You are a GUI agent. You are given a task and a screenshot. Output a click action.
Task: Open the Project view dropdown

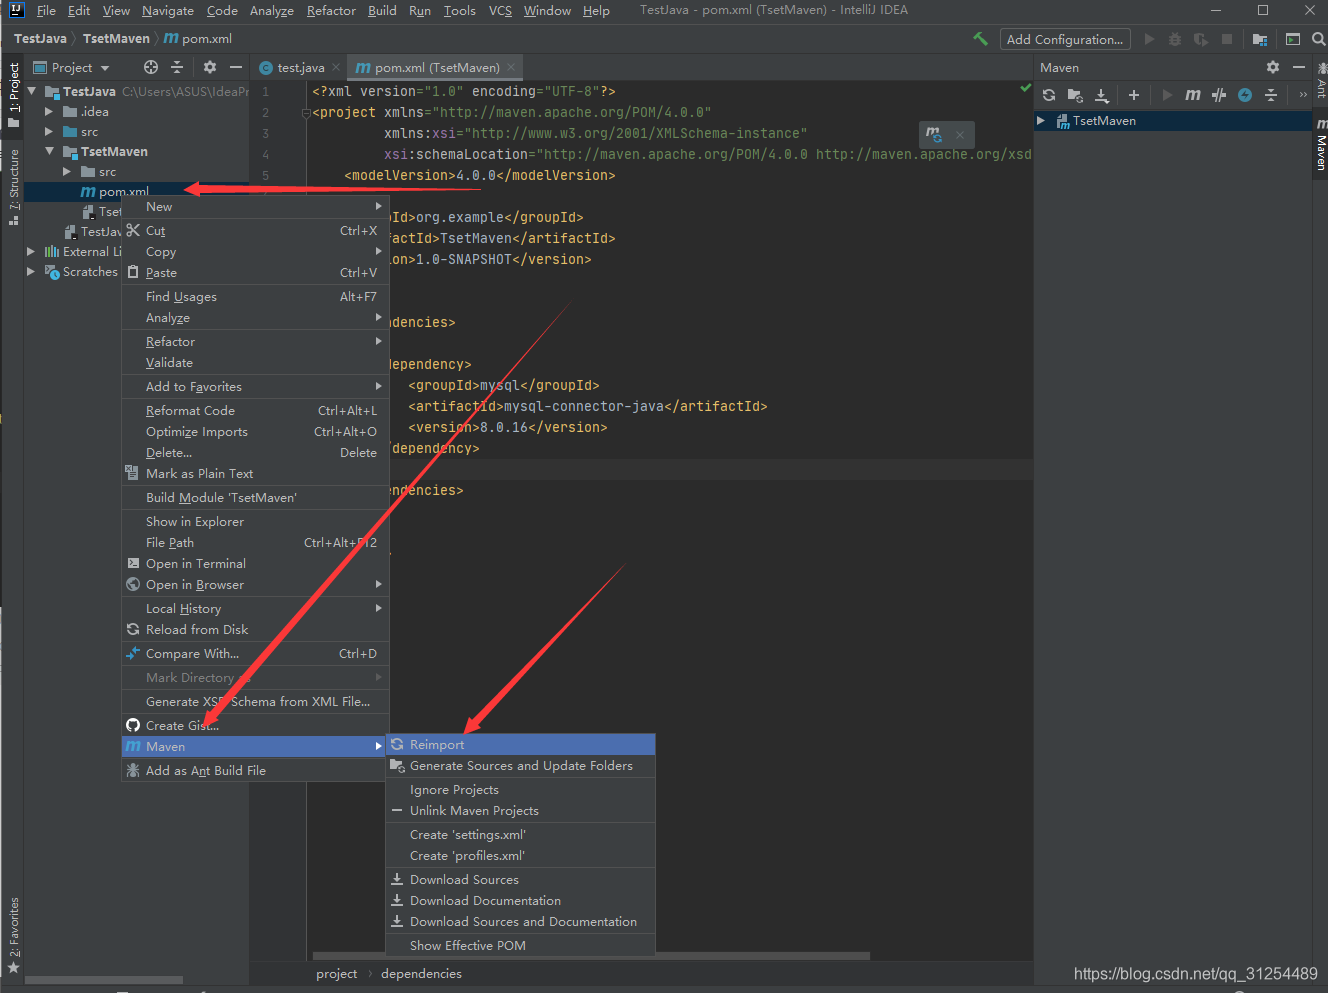(x=72, y=67)
